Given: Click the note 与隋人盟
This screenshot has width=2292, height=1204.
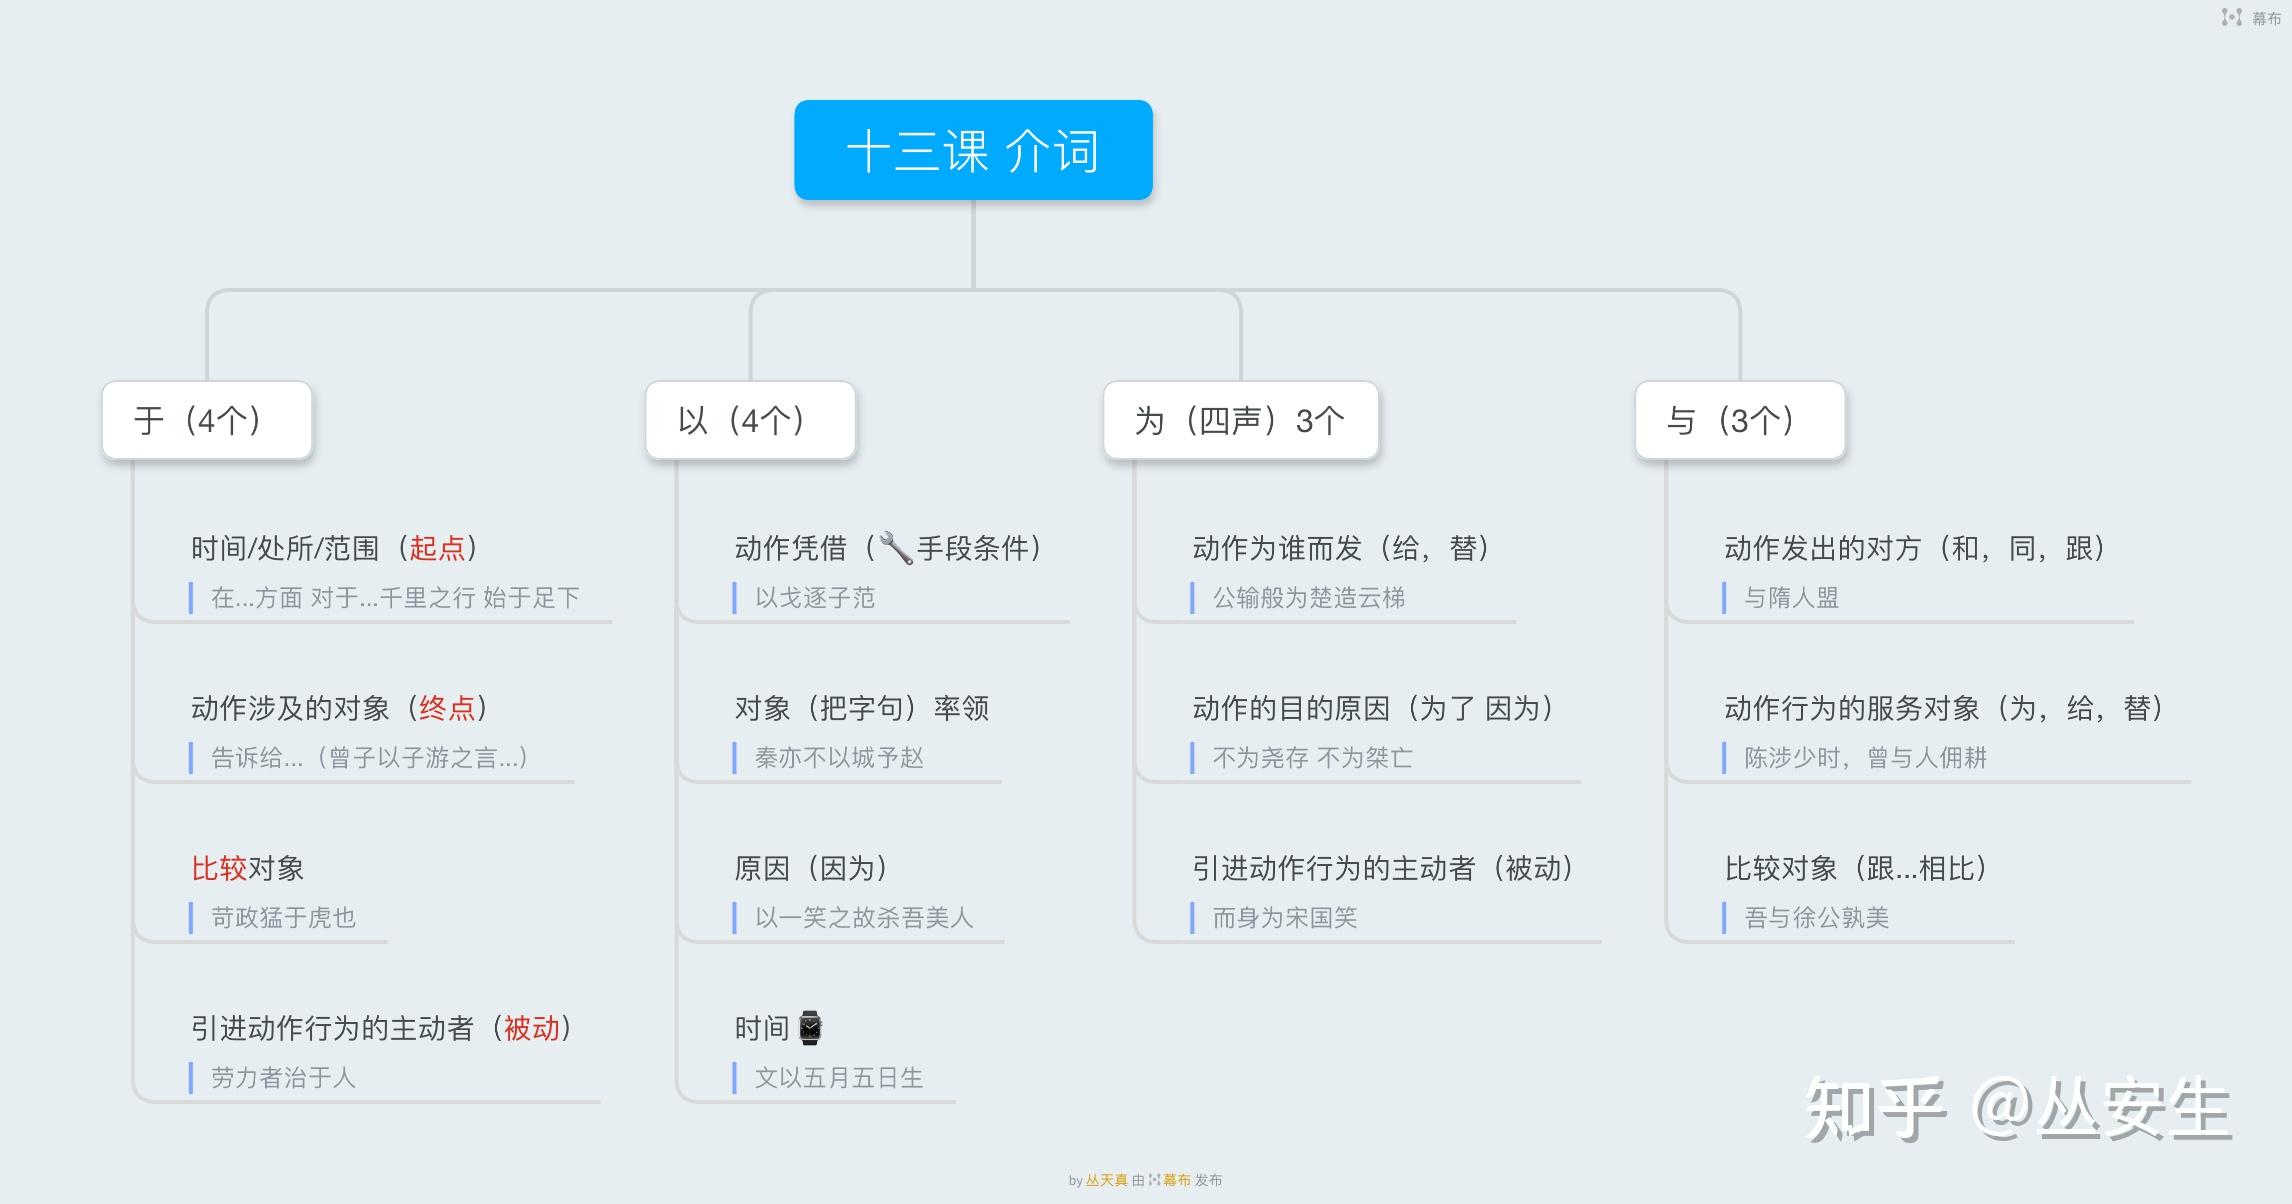Looking at the screenshot, I should (1792, 598).
